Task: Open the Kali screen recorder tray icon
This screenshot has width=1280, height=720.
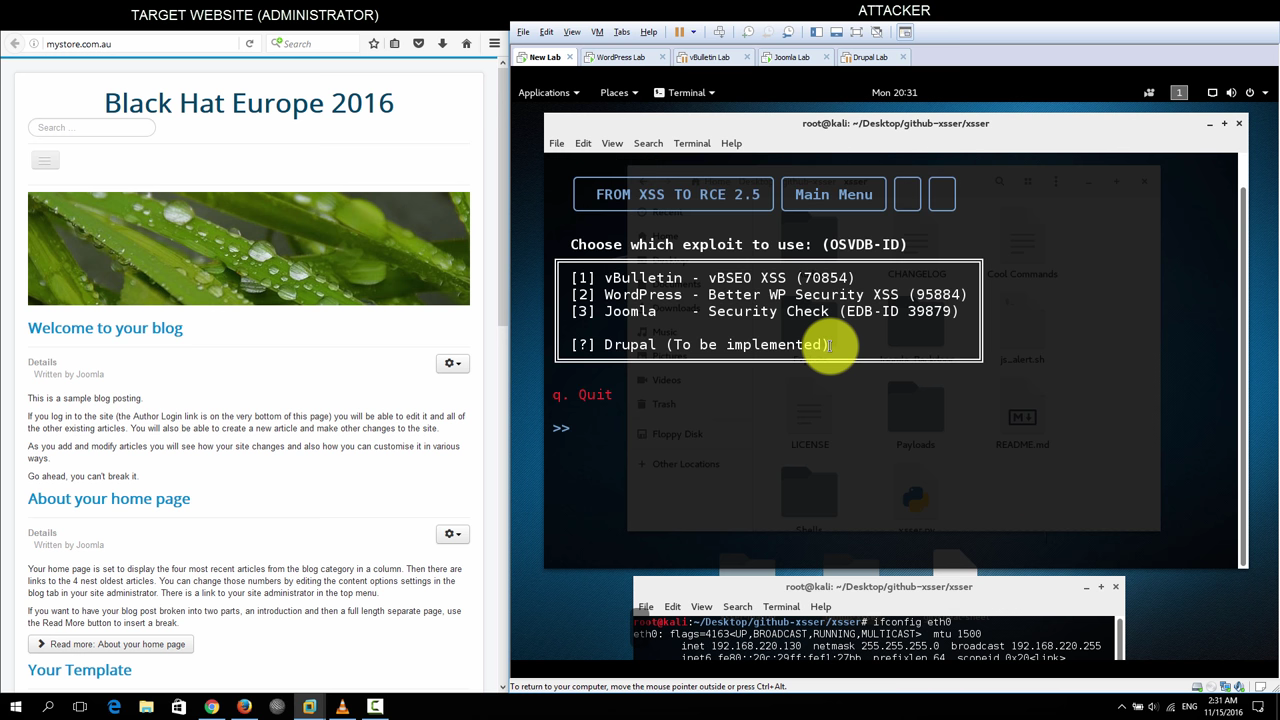Action: tap(1149, 92)
